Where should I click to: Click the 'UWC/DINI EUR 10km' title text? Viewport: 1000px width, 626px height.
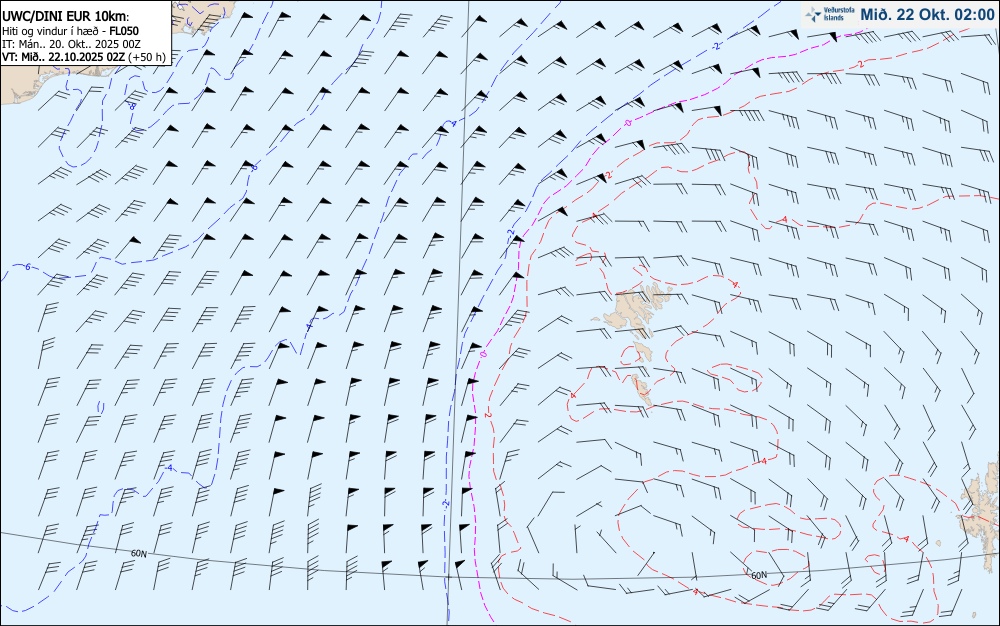coord(64,17)
